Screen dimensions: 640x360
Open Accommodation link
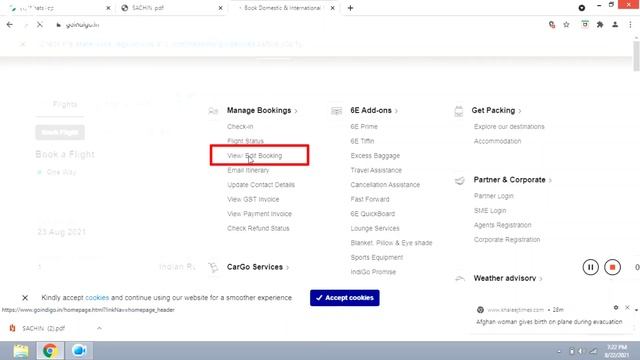tap(497, 141)
